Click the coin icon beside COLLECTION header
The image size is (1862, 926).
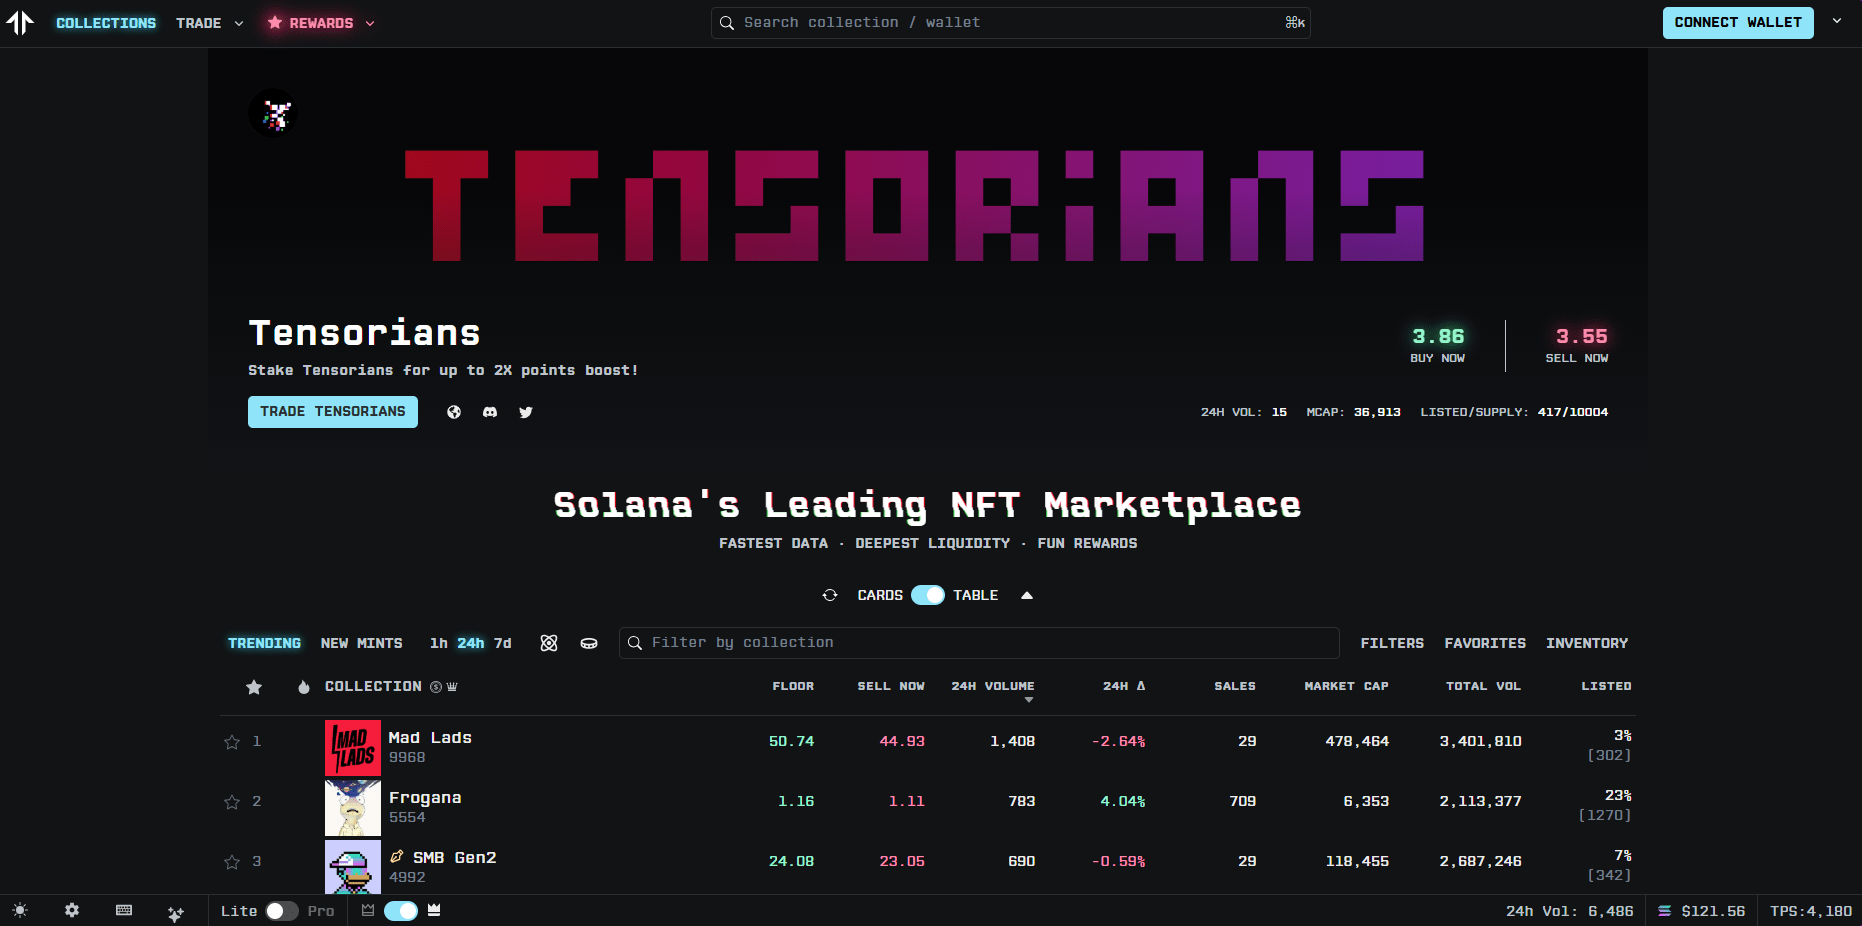click(x=436, y=687)
